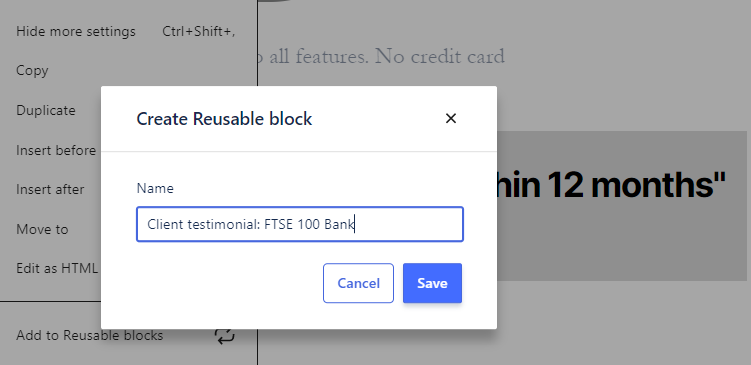751x365 pixels.
Task: Save the reusable block
Action: pyautogui.click(x=432, y=283)
